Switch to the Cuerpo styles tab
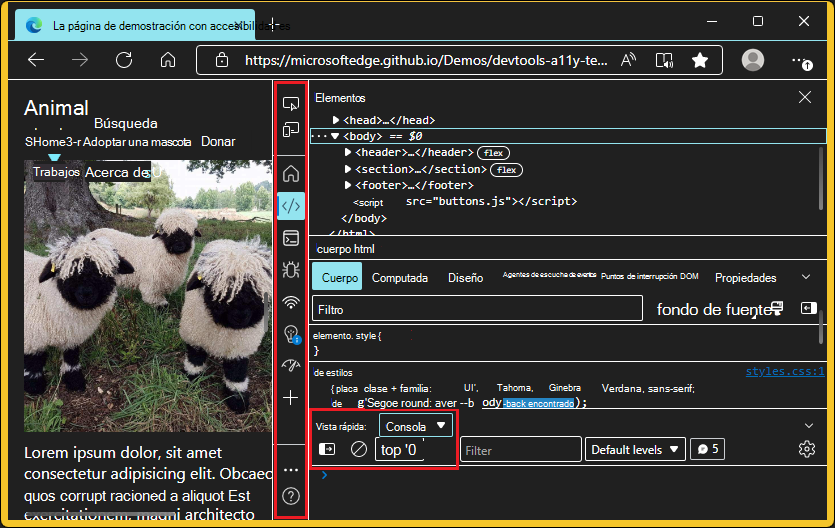The width and height of the screenshot is (835, 528). [338, 277]
